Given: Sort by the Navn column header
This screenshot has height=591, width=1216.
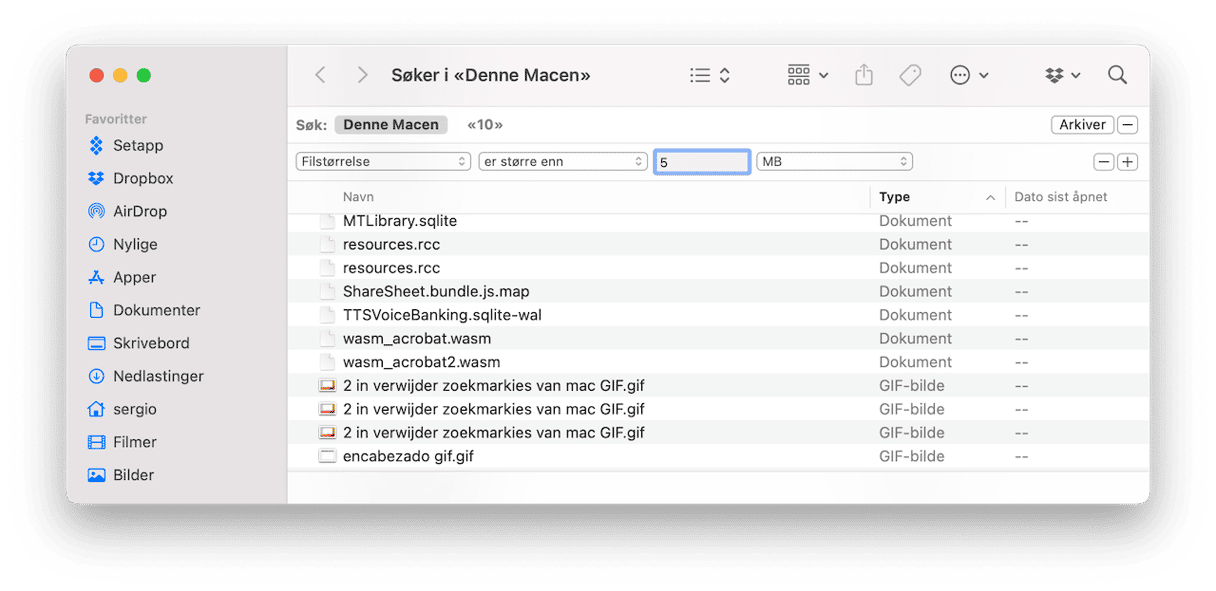Looking at the screenshot, I should [358, 197].
